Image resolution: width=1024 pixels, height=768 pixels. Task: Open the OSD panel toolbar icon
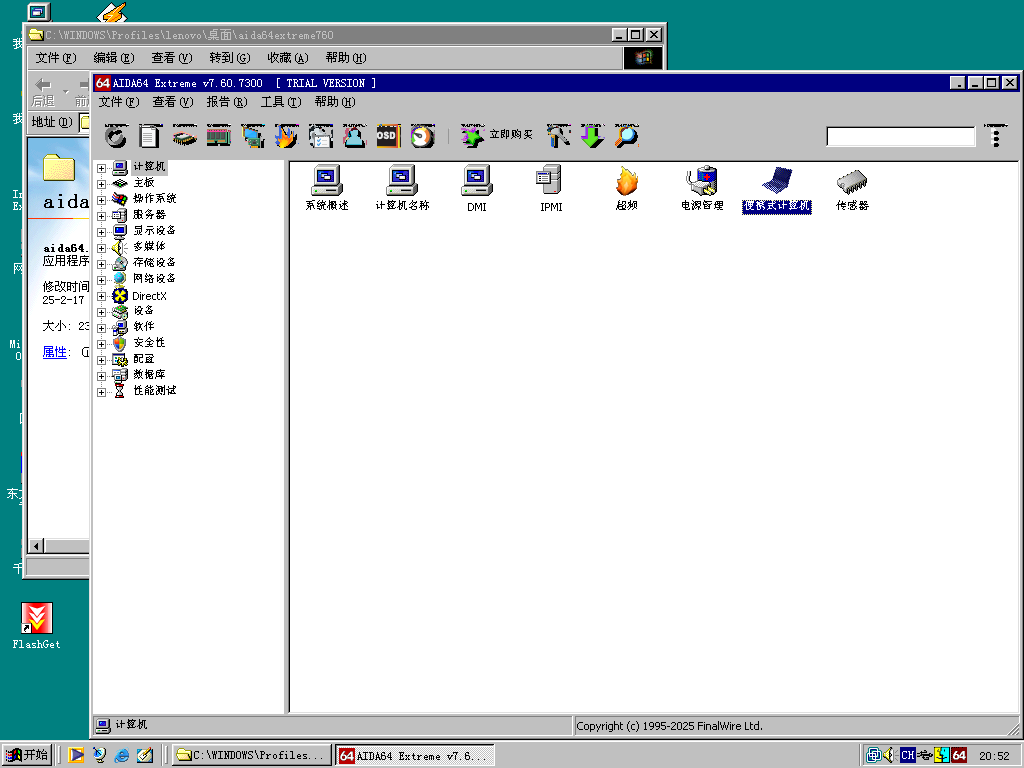(x=389, y=136)
